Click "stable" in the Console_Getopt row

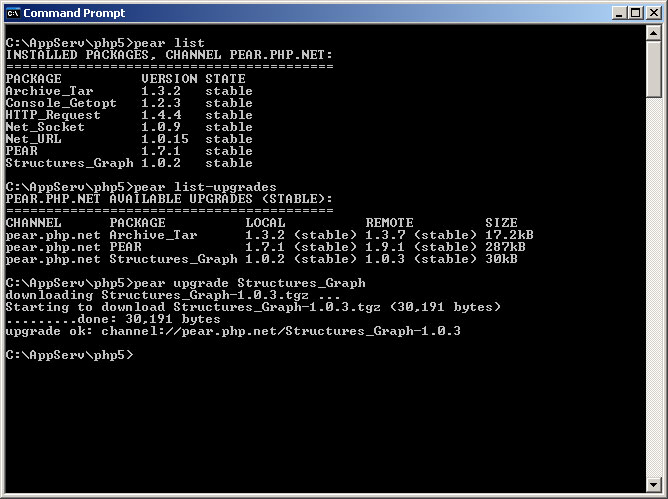(229, 103)
